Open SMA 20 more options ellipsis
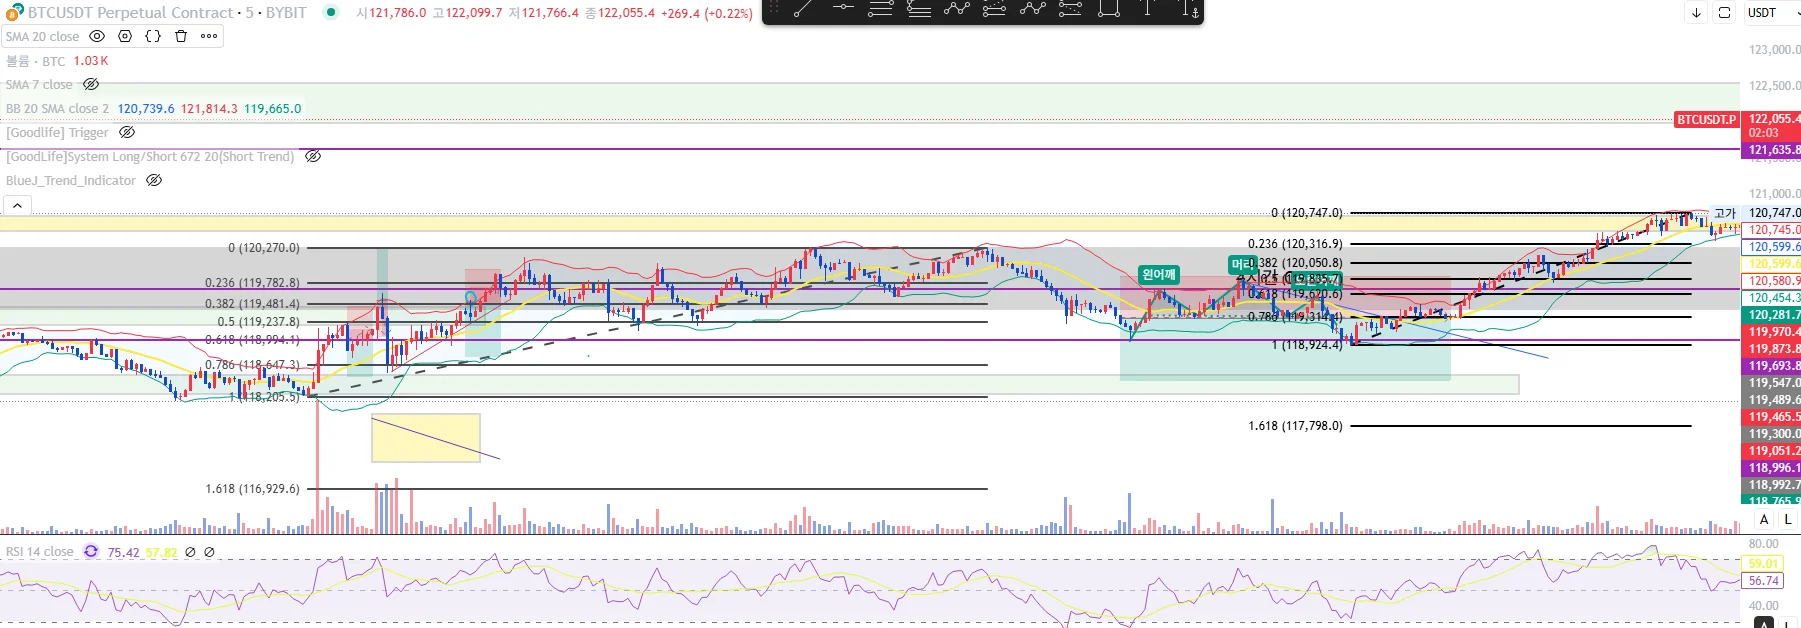The width and height of the screenshot is (1801, 628). (209, 36)
